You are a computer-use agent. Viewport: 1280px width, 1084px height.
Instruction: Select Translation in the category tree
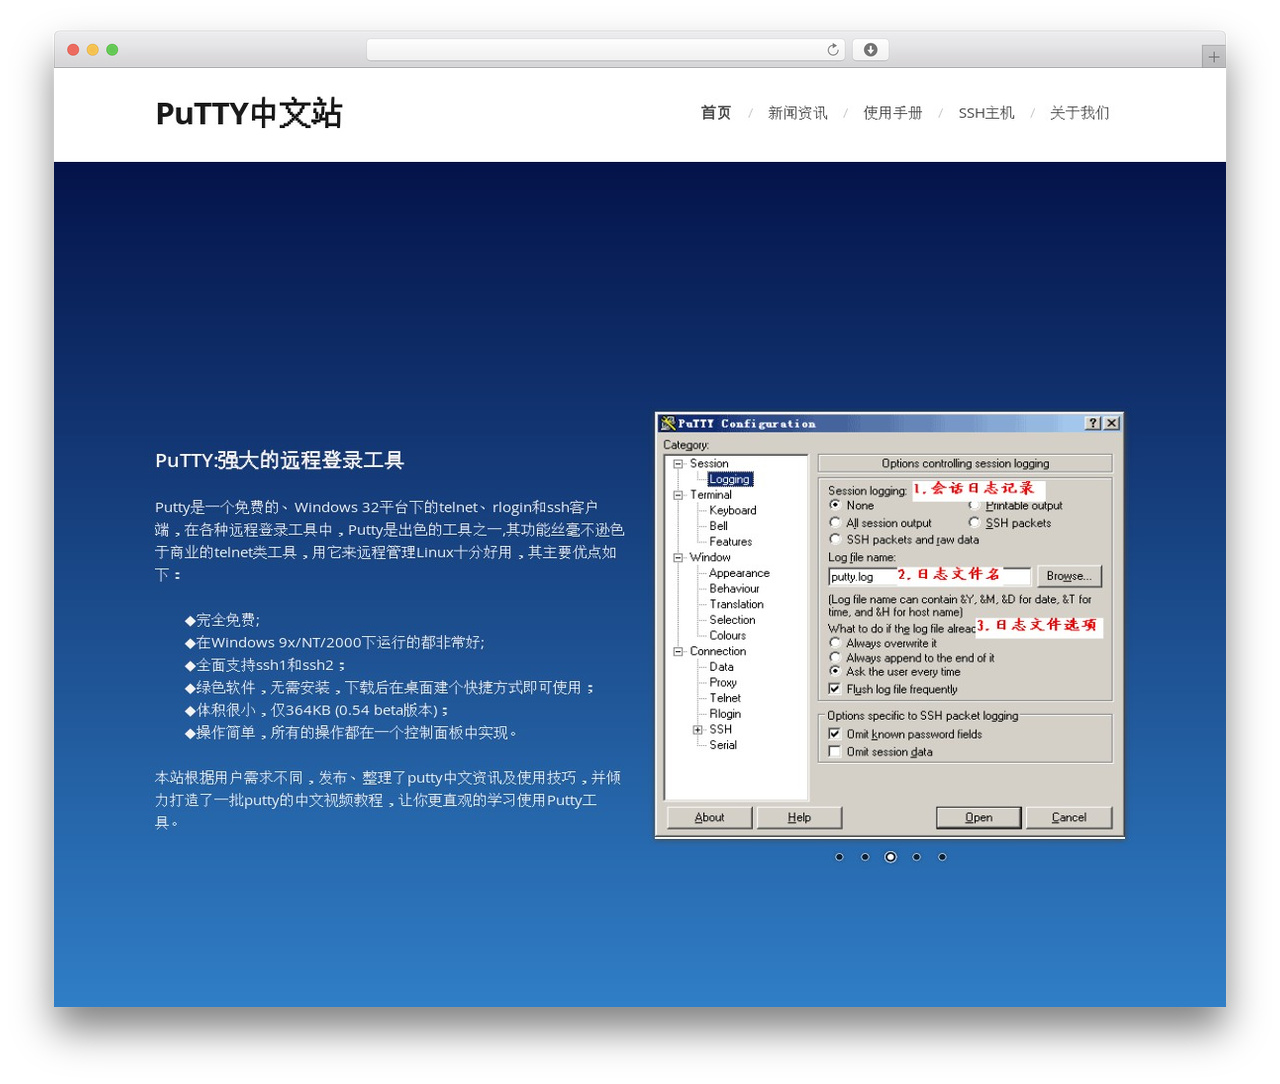(x=736, y=604)
